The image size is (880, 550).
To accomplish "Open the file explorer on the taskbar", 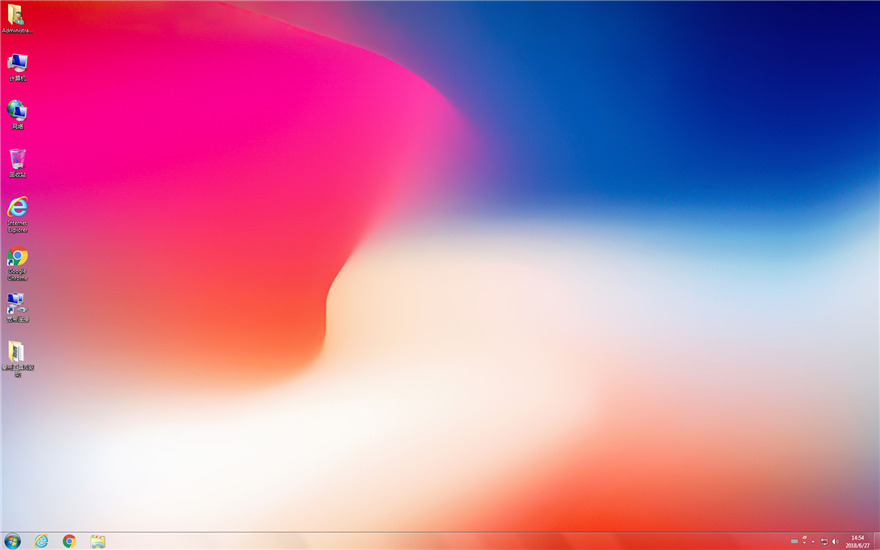I will [x=98, y=541].
